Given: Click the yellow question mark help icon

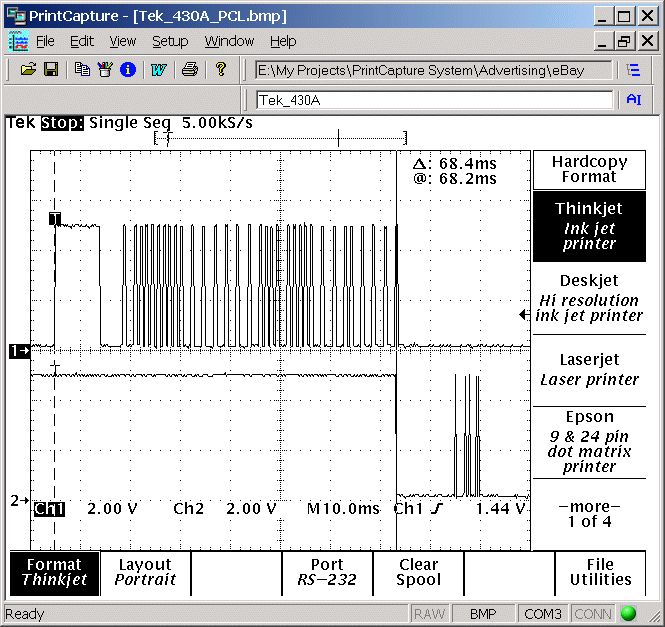Looking at the screenshot, I should coord(221,69).
